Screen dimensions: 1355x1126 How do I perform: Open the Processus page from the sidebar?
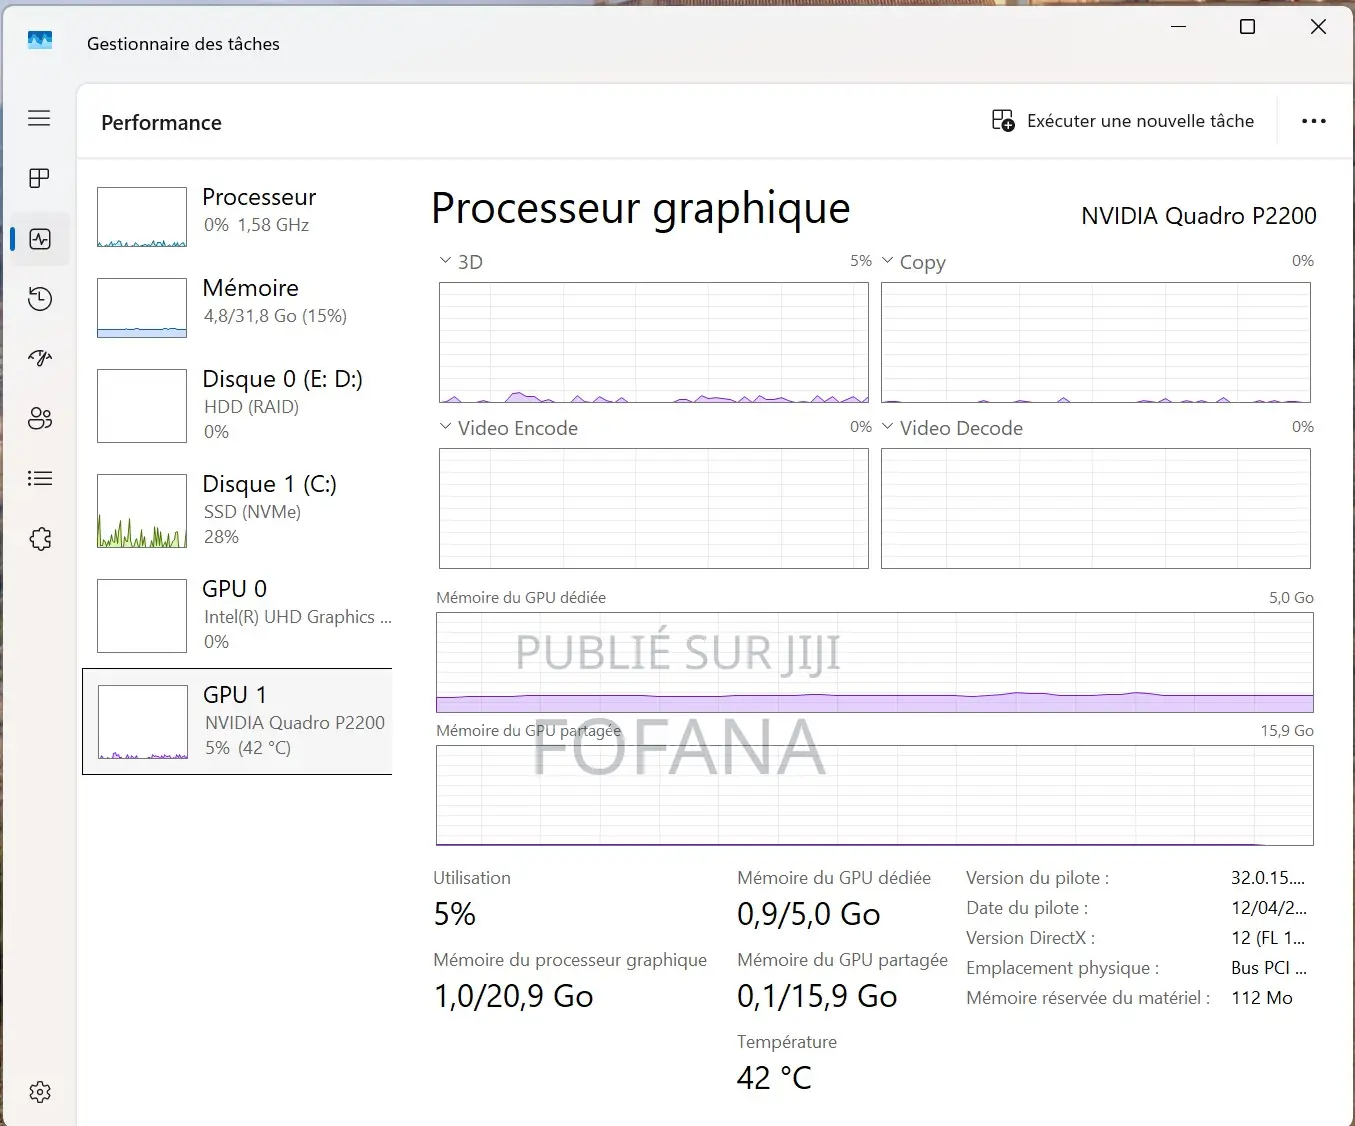pos(39,178)
